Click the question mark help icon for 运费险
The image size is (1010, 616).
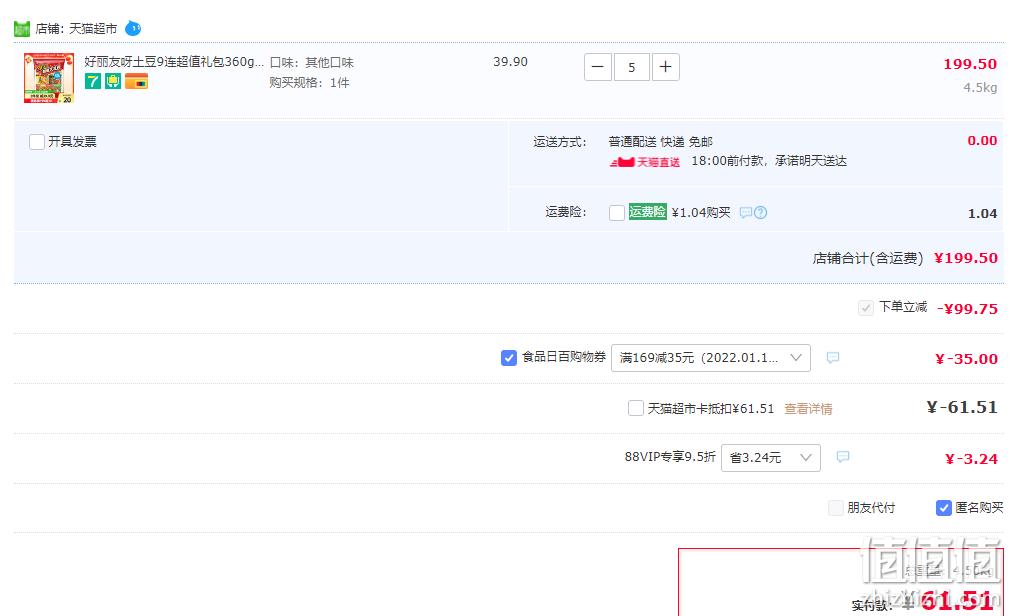pyautogui.click(x=761, y=213)
